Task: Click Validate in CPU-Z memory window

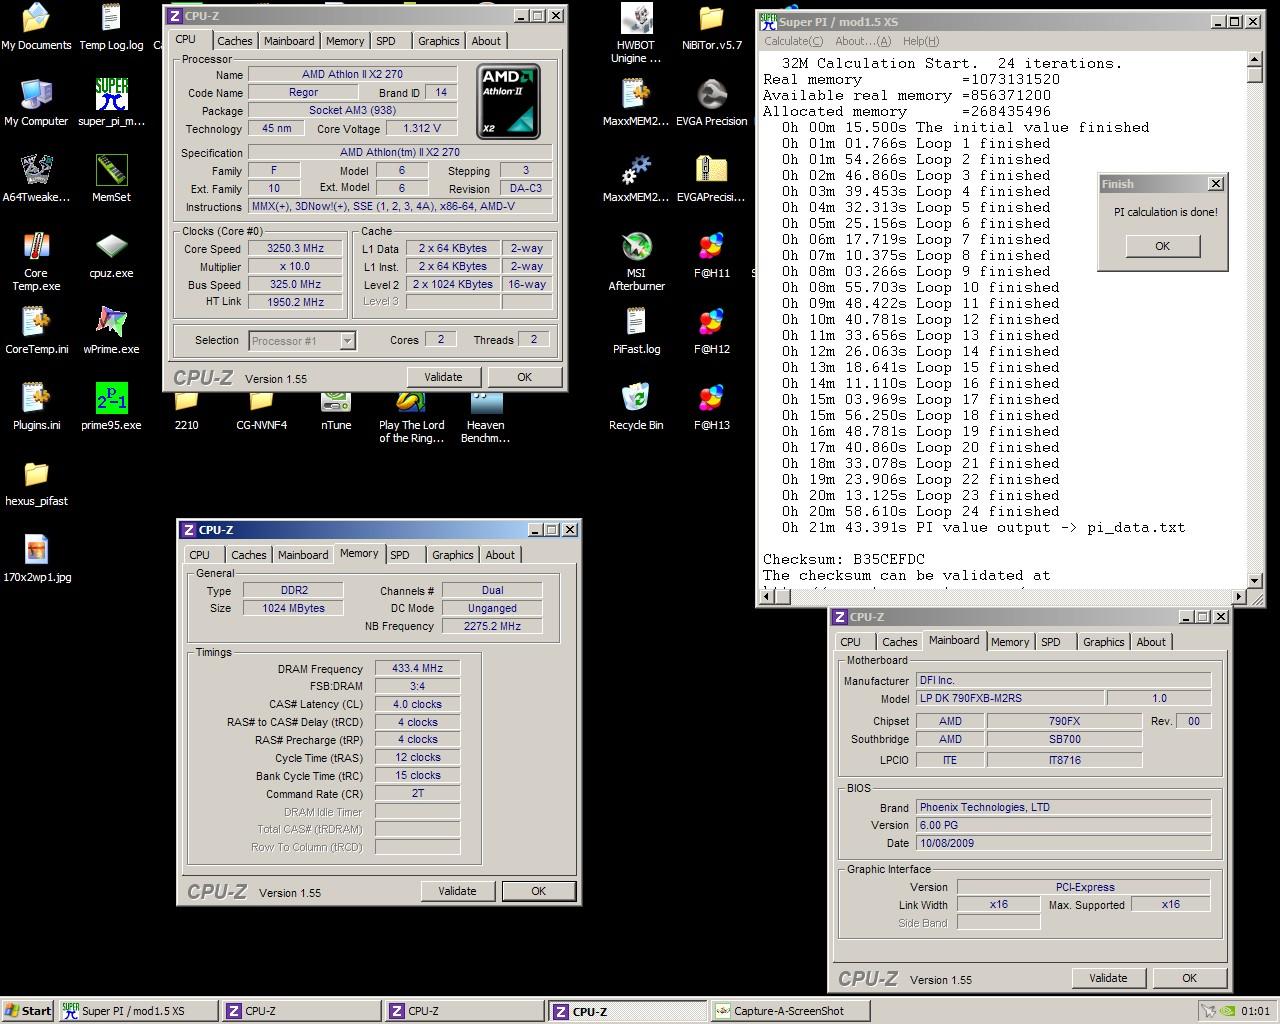Action: point(457,891)
